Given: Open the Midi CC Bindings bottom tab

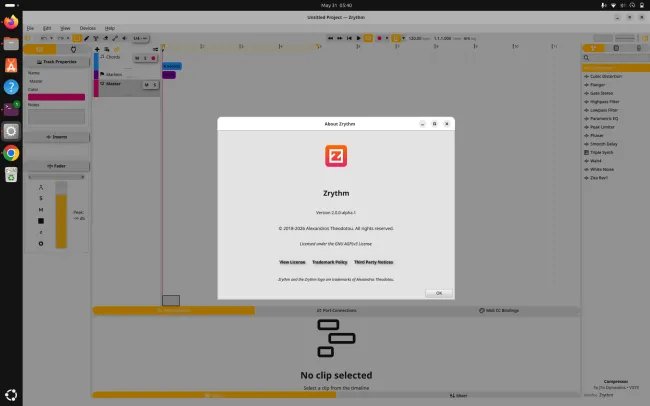Looking at the screenshot, I should 499,310.
